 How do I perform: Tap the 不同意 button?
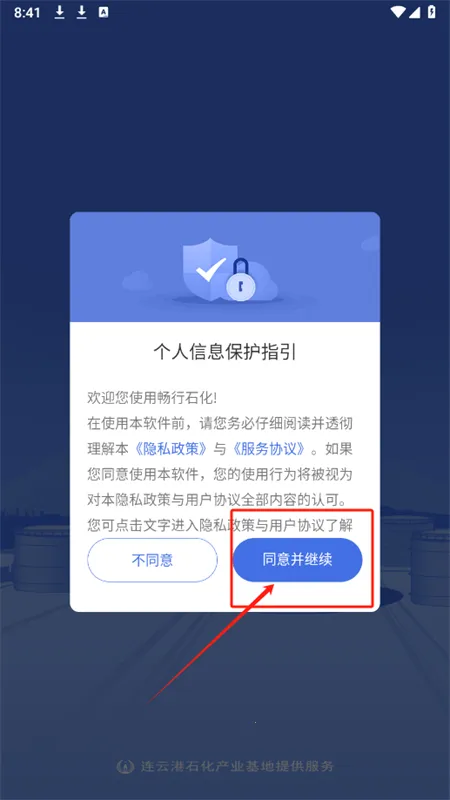[x=152, y=560]
